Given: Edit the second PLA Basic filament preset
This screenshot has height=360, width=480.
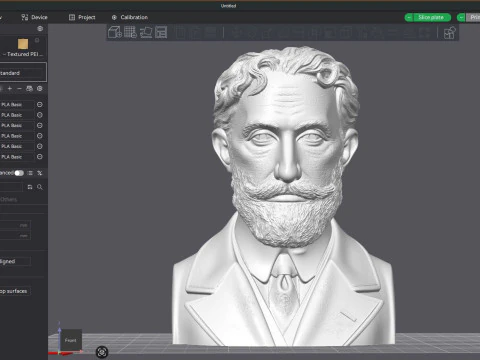Looking at the screenshot, I should coord(40,115).
